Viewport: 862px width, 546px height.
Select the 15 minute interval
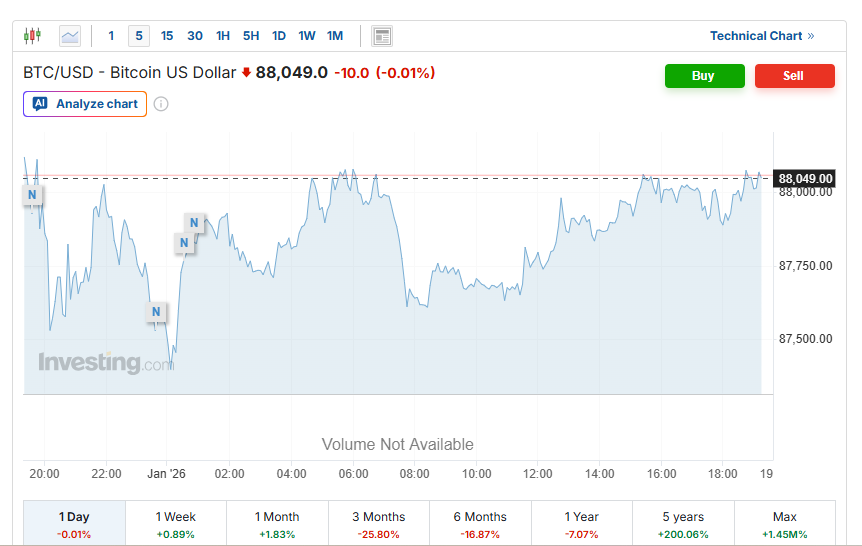click(x=167, y=36)
